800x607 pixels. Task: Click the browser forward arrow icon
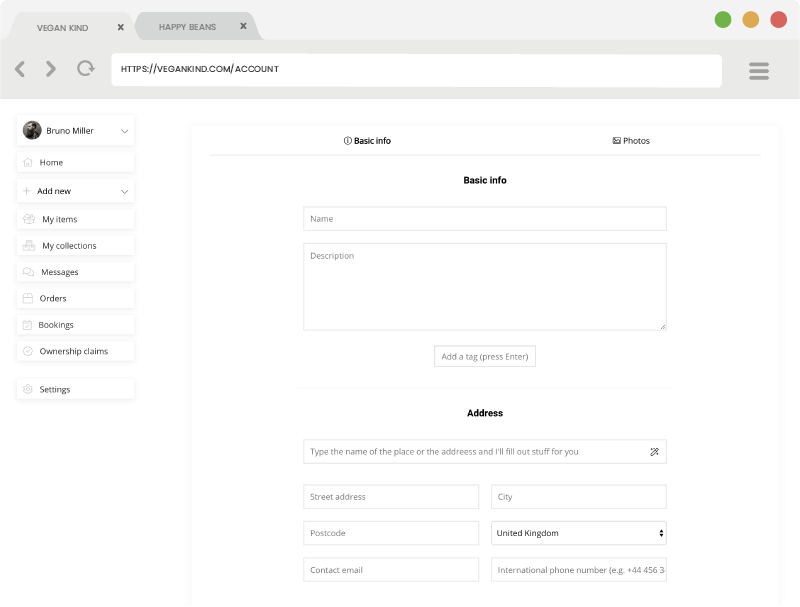tap(51, 69)
